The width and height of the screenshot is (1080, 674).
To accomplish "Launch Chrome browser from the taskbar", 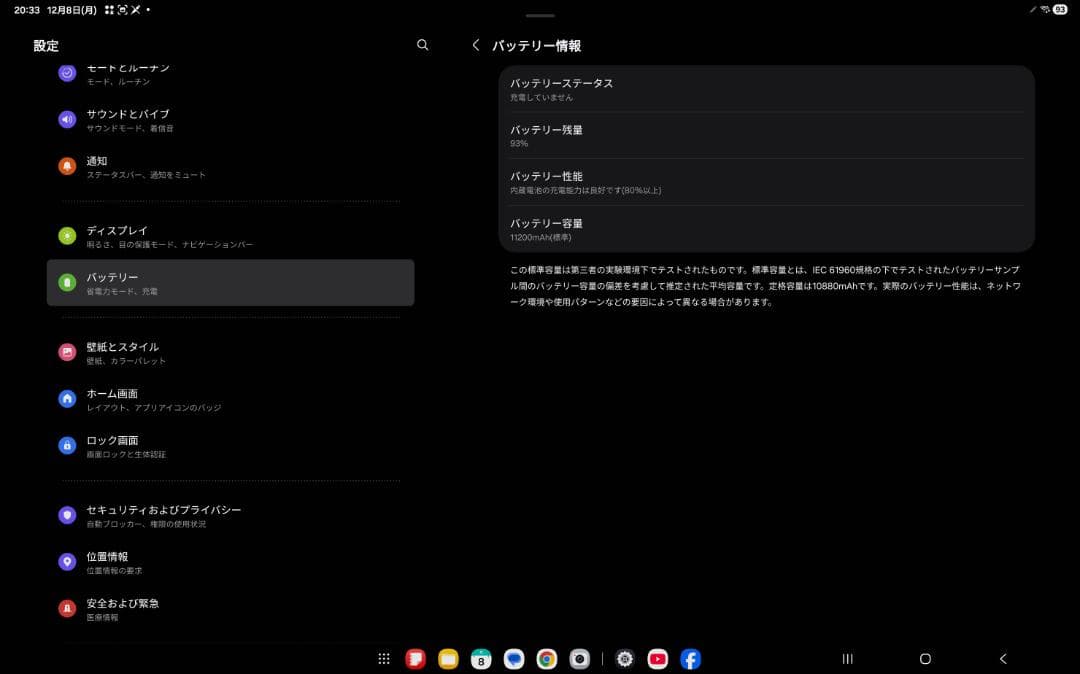I will point(546,659).
